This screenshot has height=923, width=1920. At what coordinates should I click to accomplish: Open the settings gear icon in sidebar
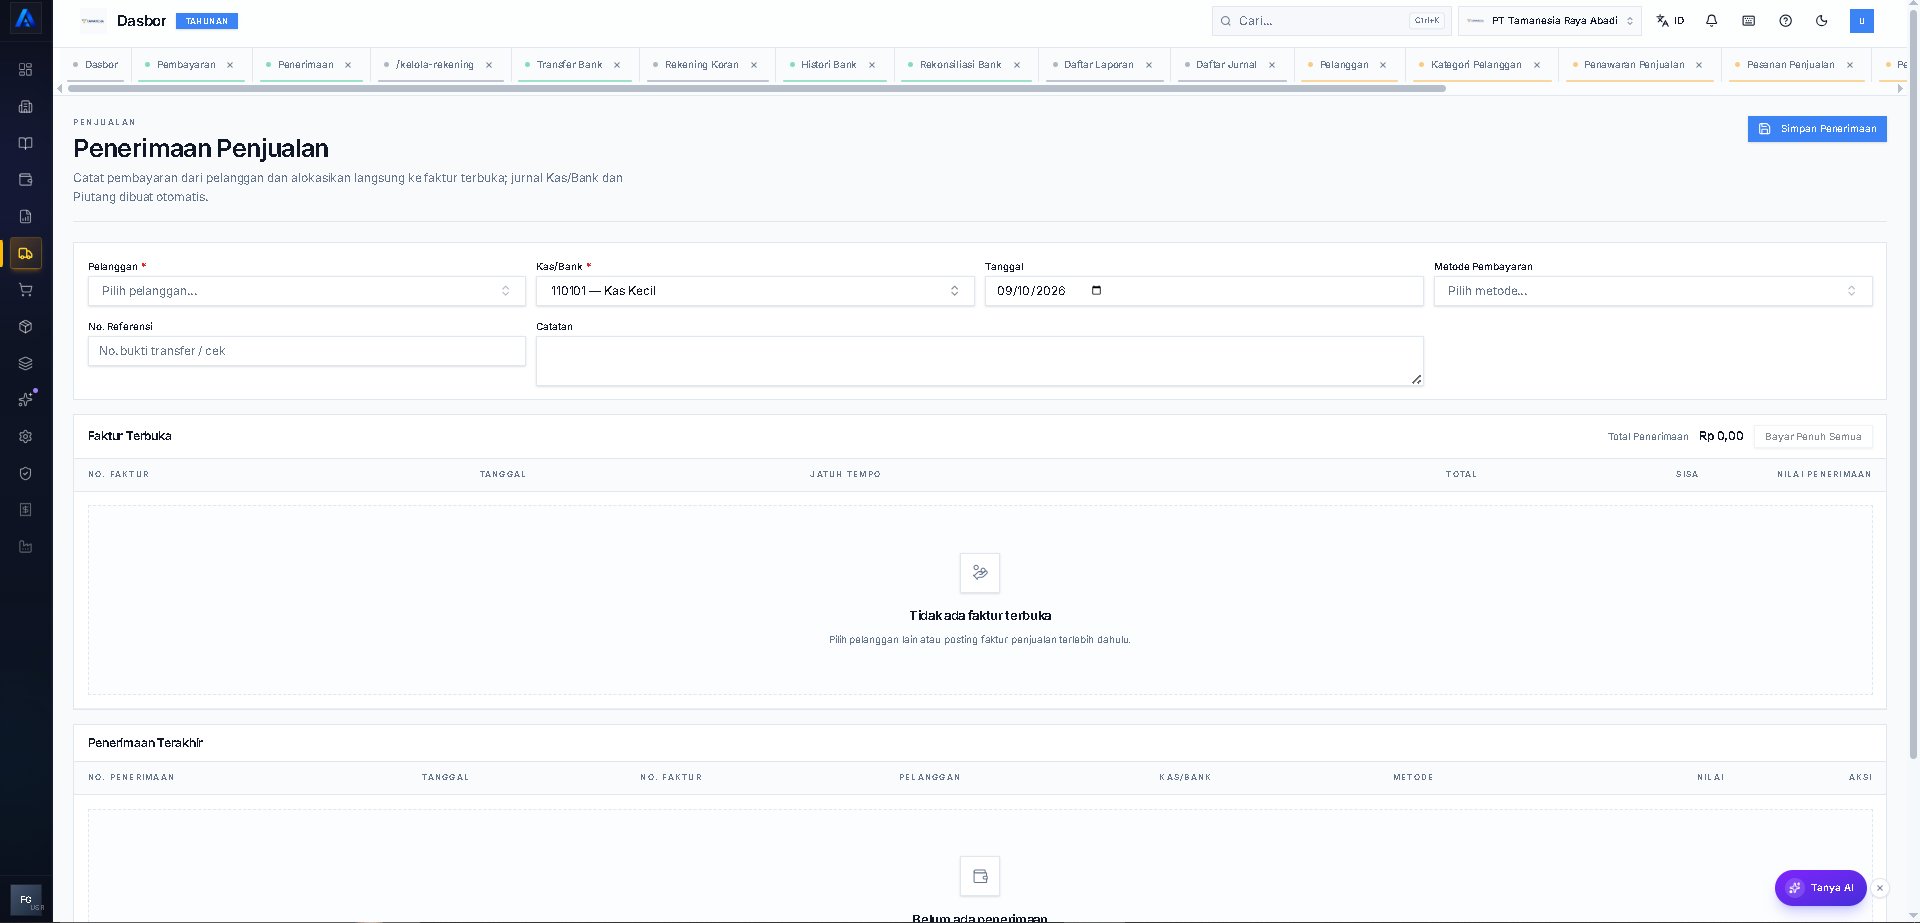point(26,437)
